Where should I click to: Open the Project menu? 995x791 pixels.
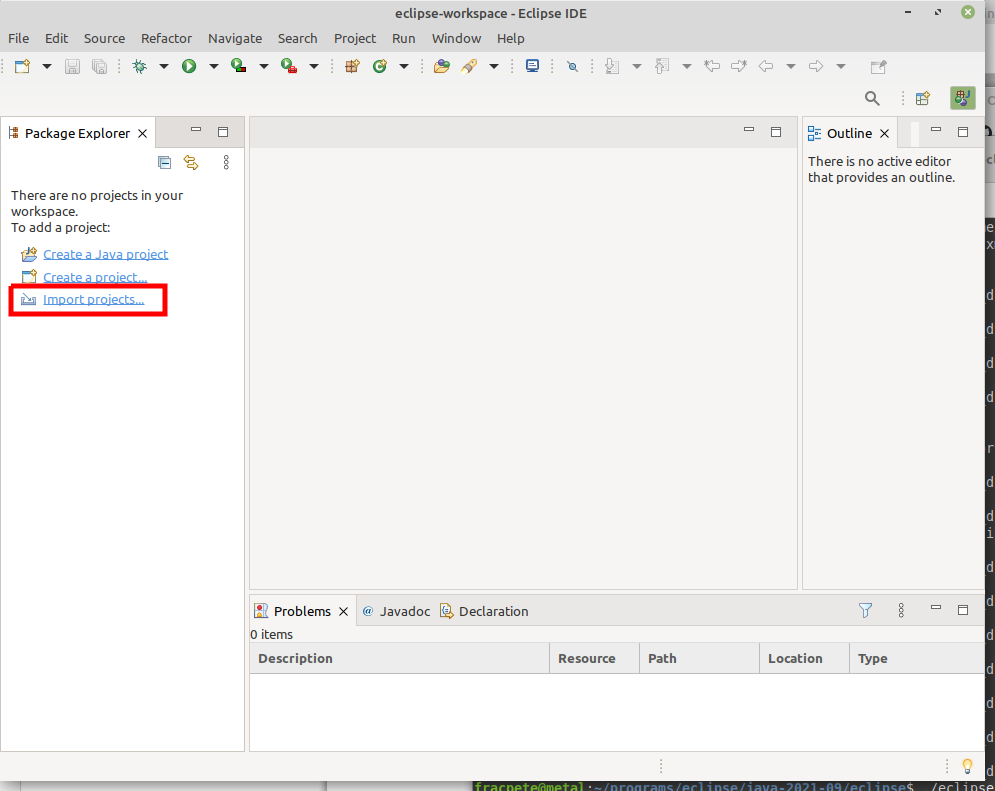(355, 39)
